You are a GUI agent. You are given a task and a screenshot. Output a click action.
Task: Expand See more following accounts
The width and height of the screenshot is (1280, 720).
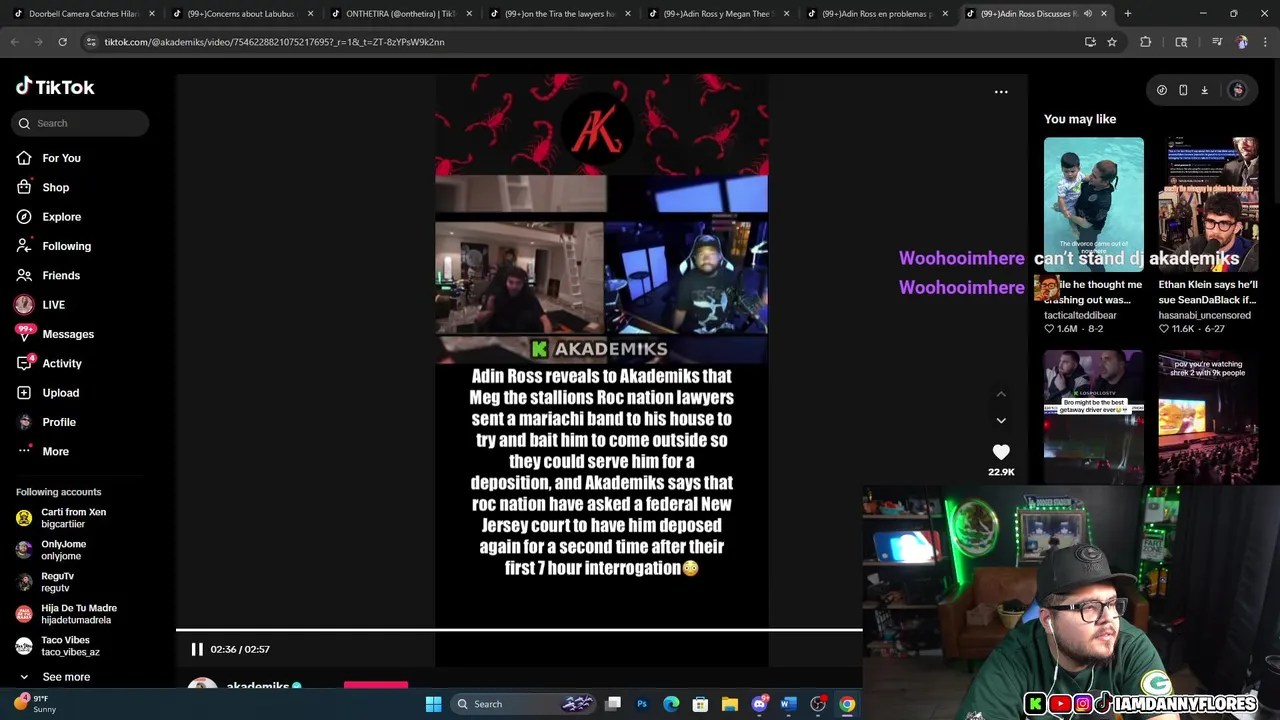(x=54, y=677)
